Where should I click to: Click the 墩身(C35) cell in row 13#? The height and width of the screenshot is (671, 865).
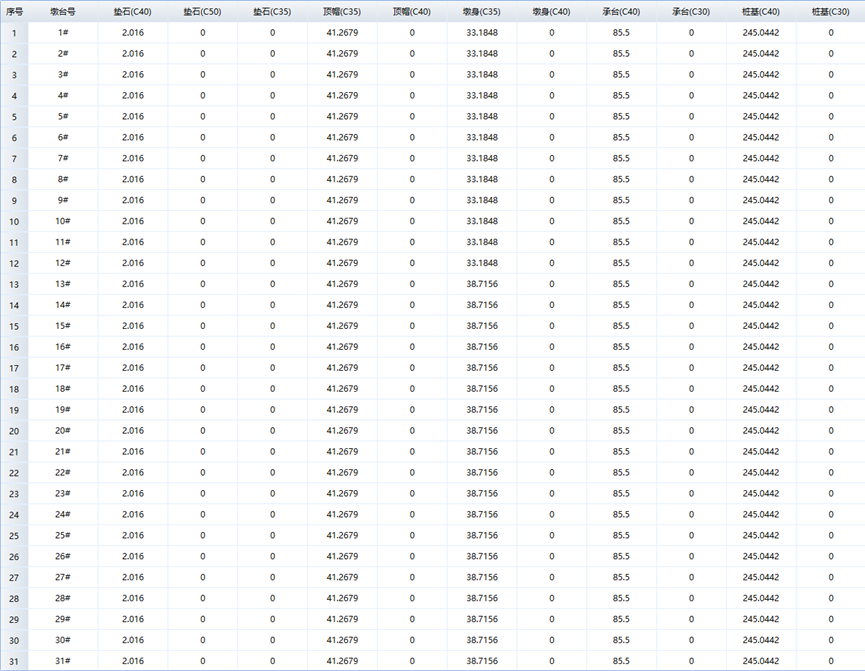[x=482, y=284]
